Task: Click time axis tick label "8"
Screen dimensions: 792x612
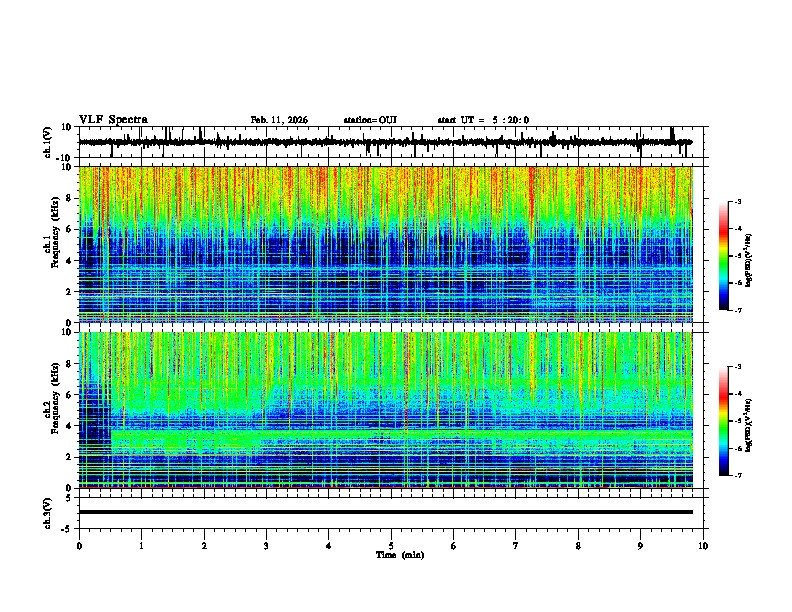Action: coord(578,546)
